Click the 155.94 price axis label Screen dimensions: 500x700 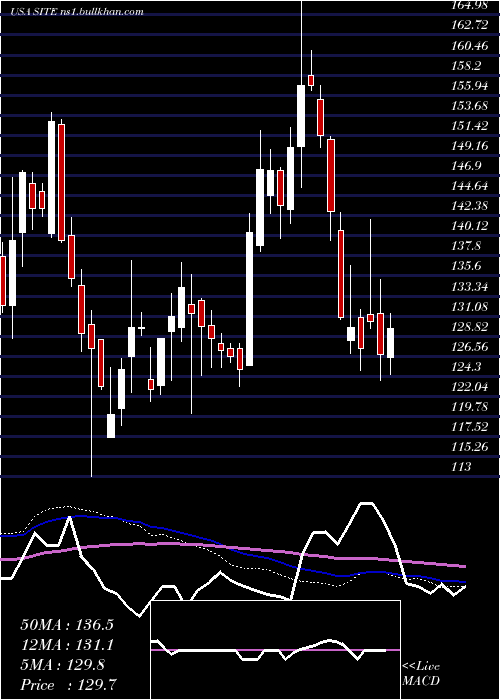coord(470,86)
